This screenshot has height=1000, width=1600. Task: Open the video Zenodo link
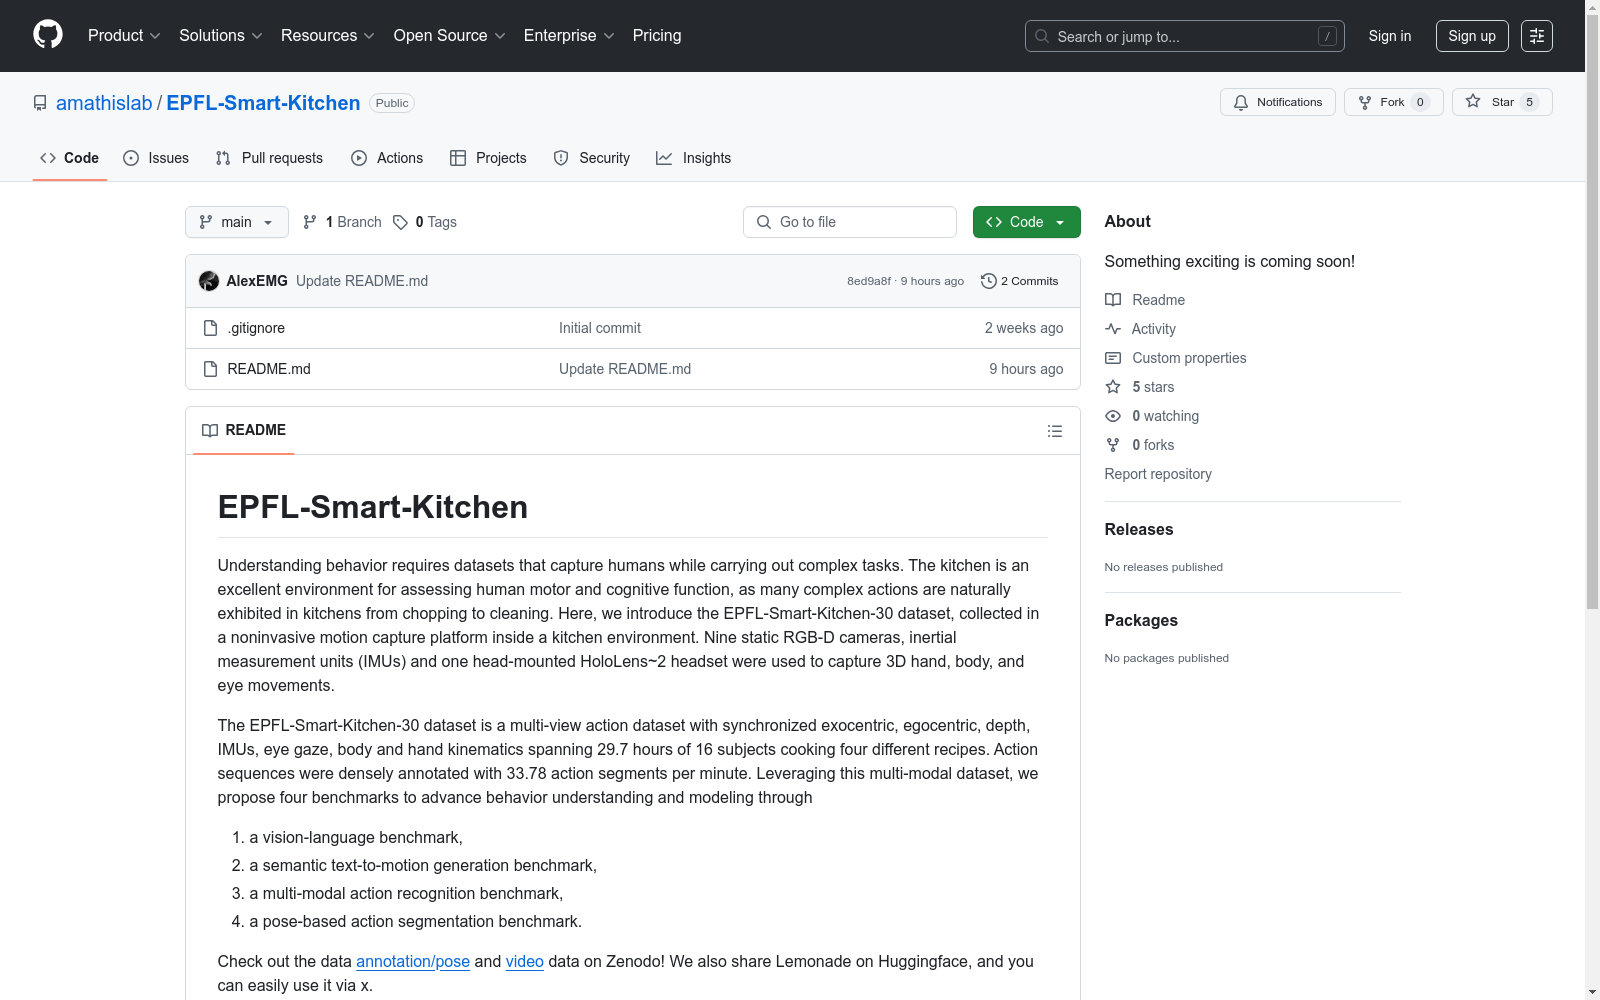(x=525, y=961)
